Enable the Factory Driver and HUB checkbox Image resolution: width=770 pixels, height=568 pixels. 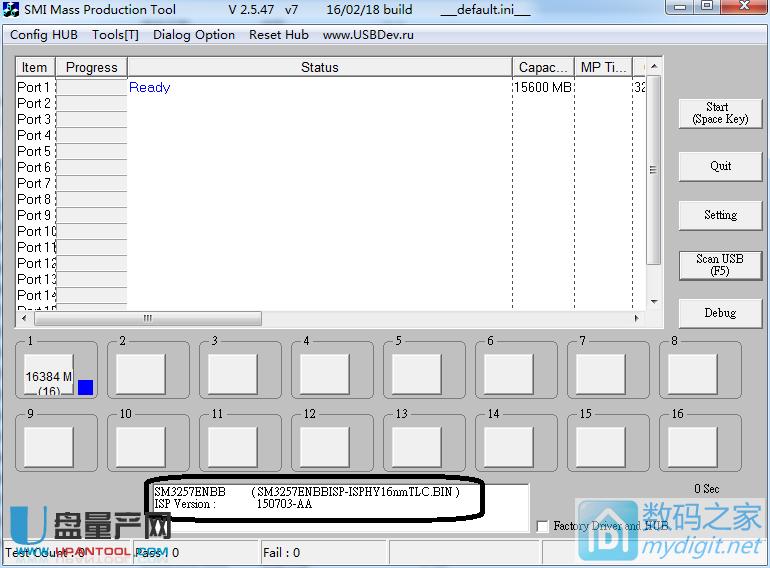[x=542, y=526]
